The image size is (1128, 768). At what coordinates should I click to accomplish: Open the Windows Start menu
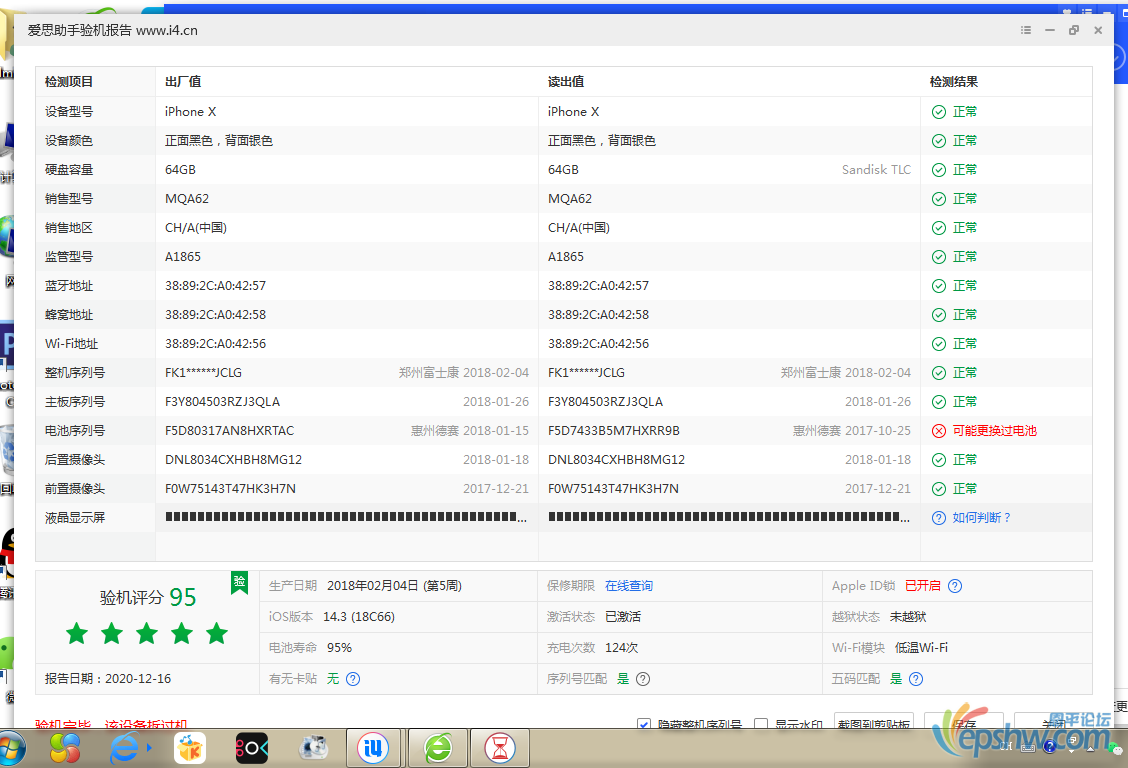pos(10,749)
